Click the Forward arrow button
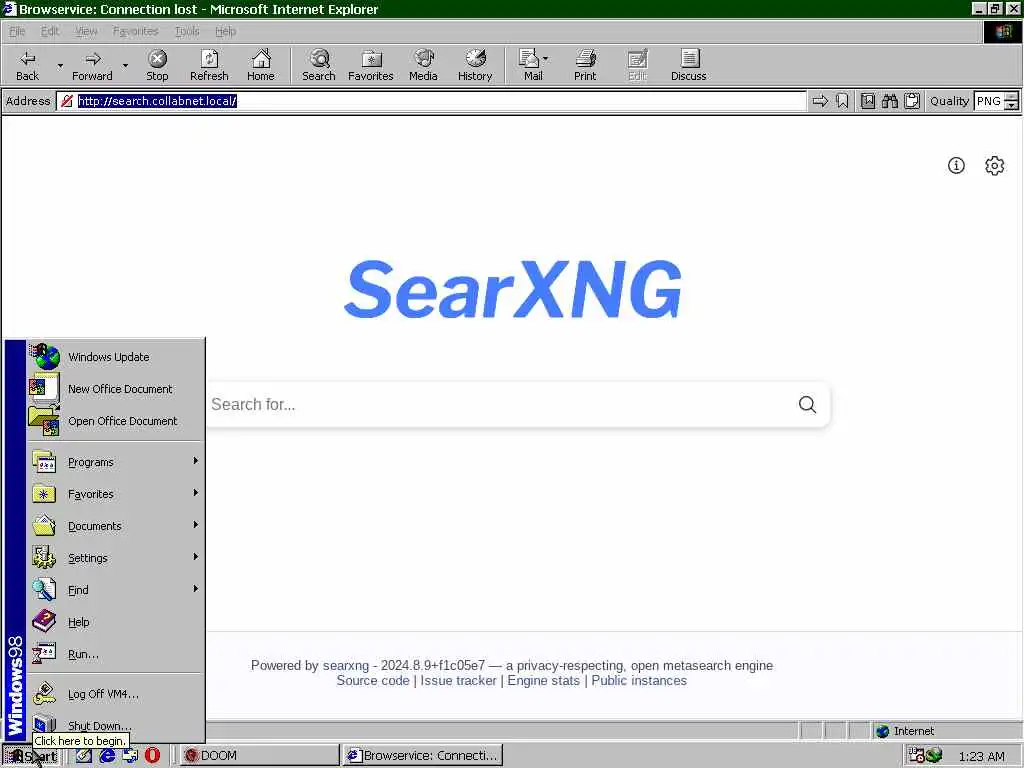This screenshot has height=768, width=1024. (x=92, y=65)
